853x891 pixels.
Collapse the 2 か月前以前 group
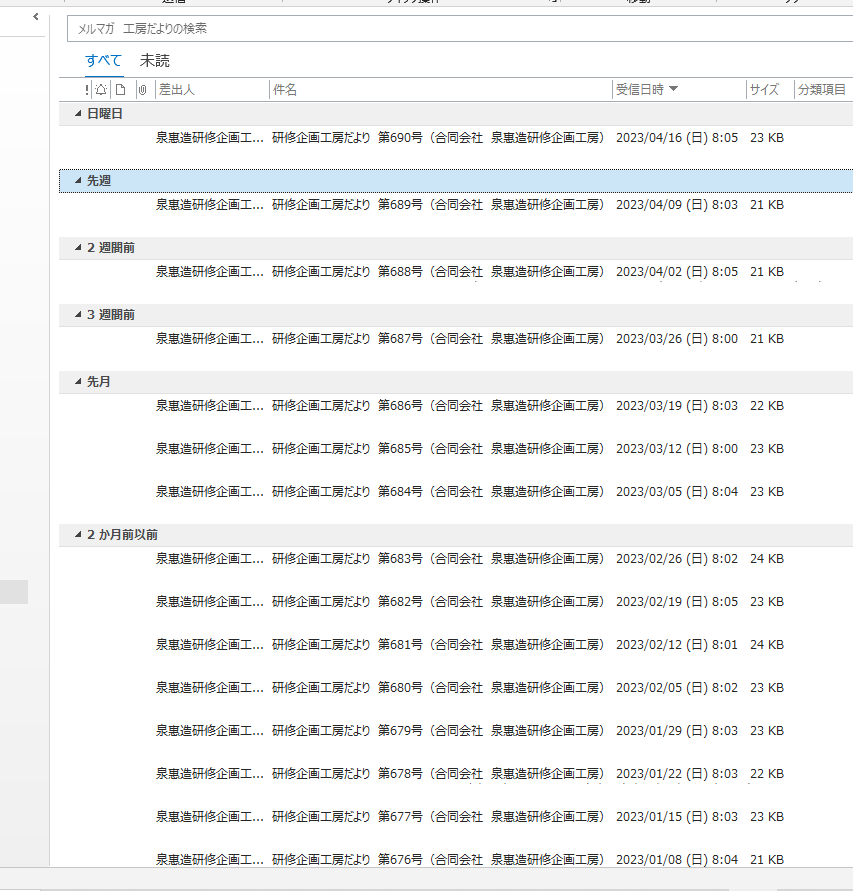click(78, 535)
